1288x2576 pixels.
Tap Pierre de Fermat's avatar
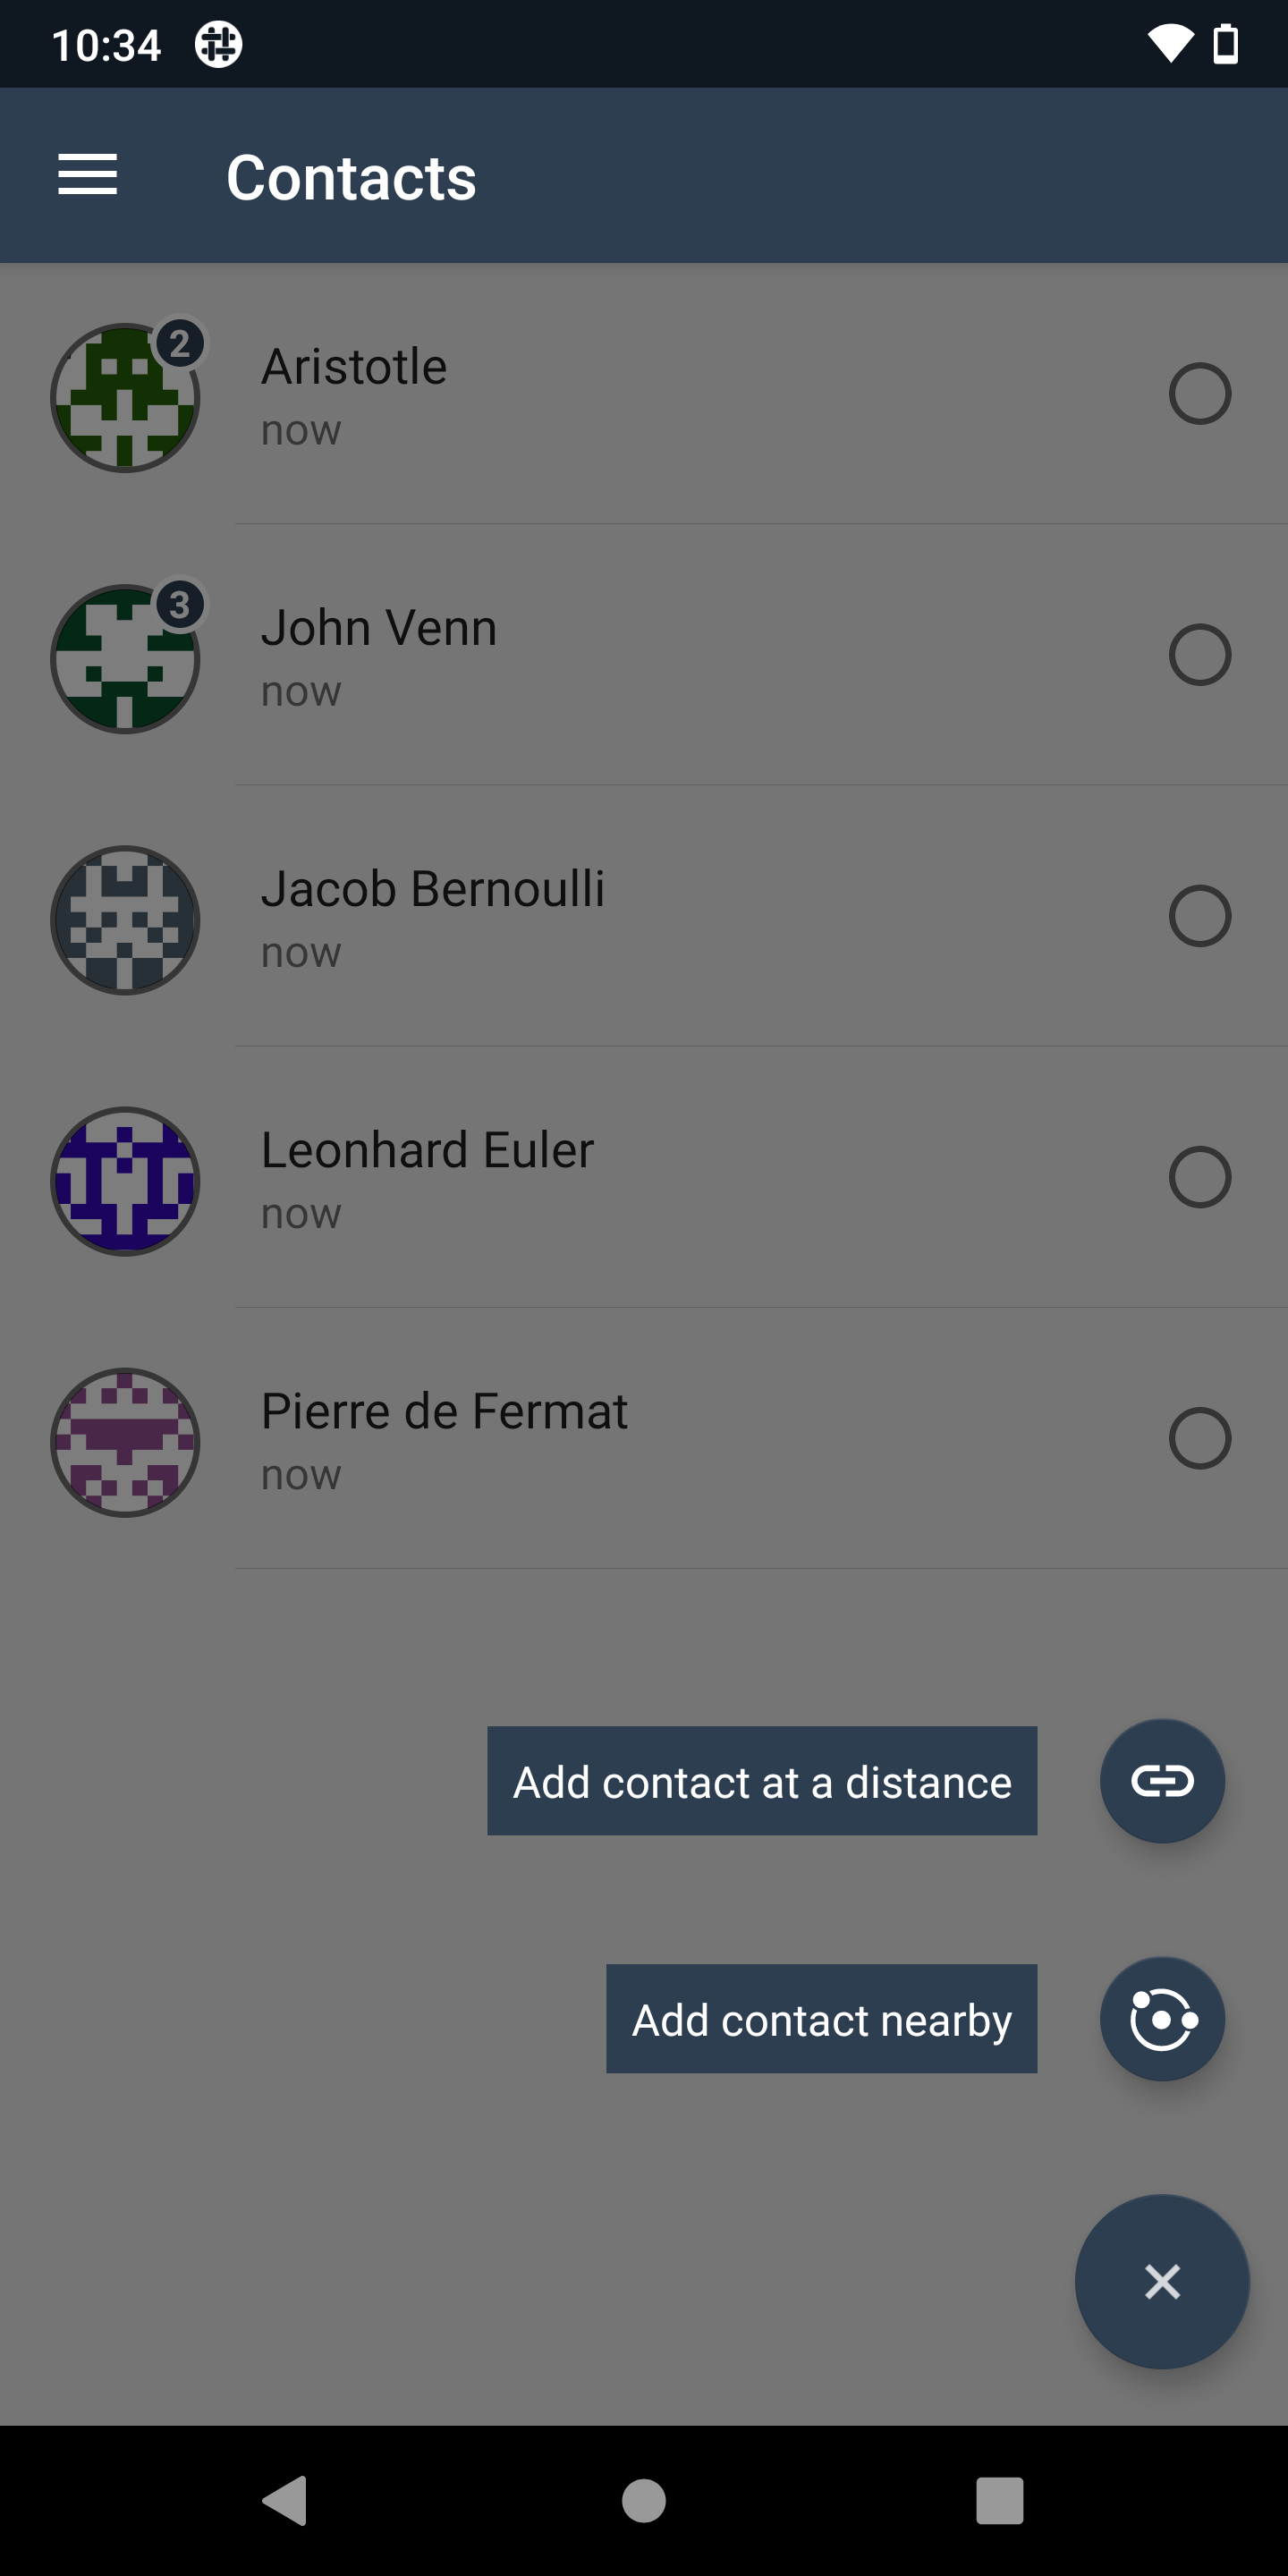125,1442
